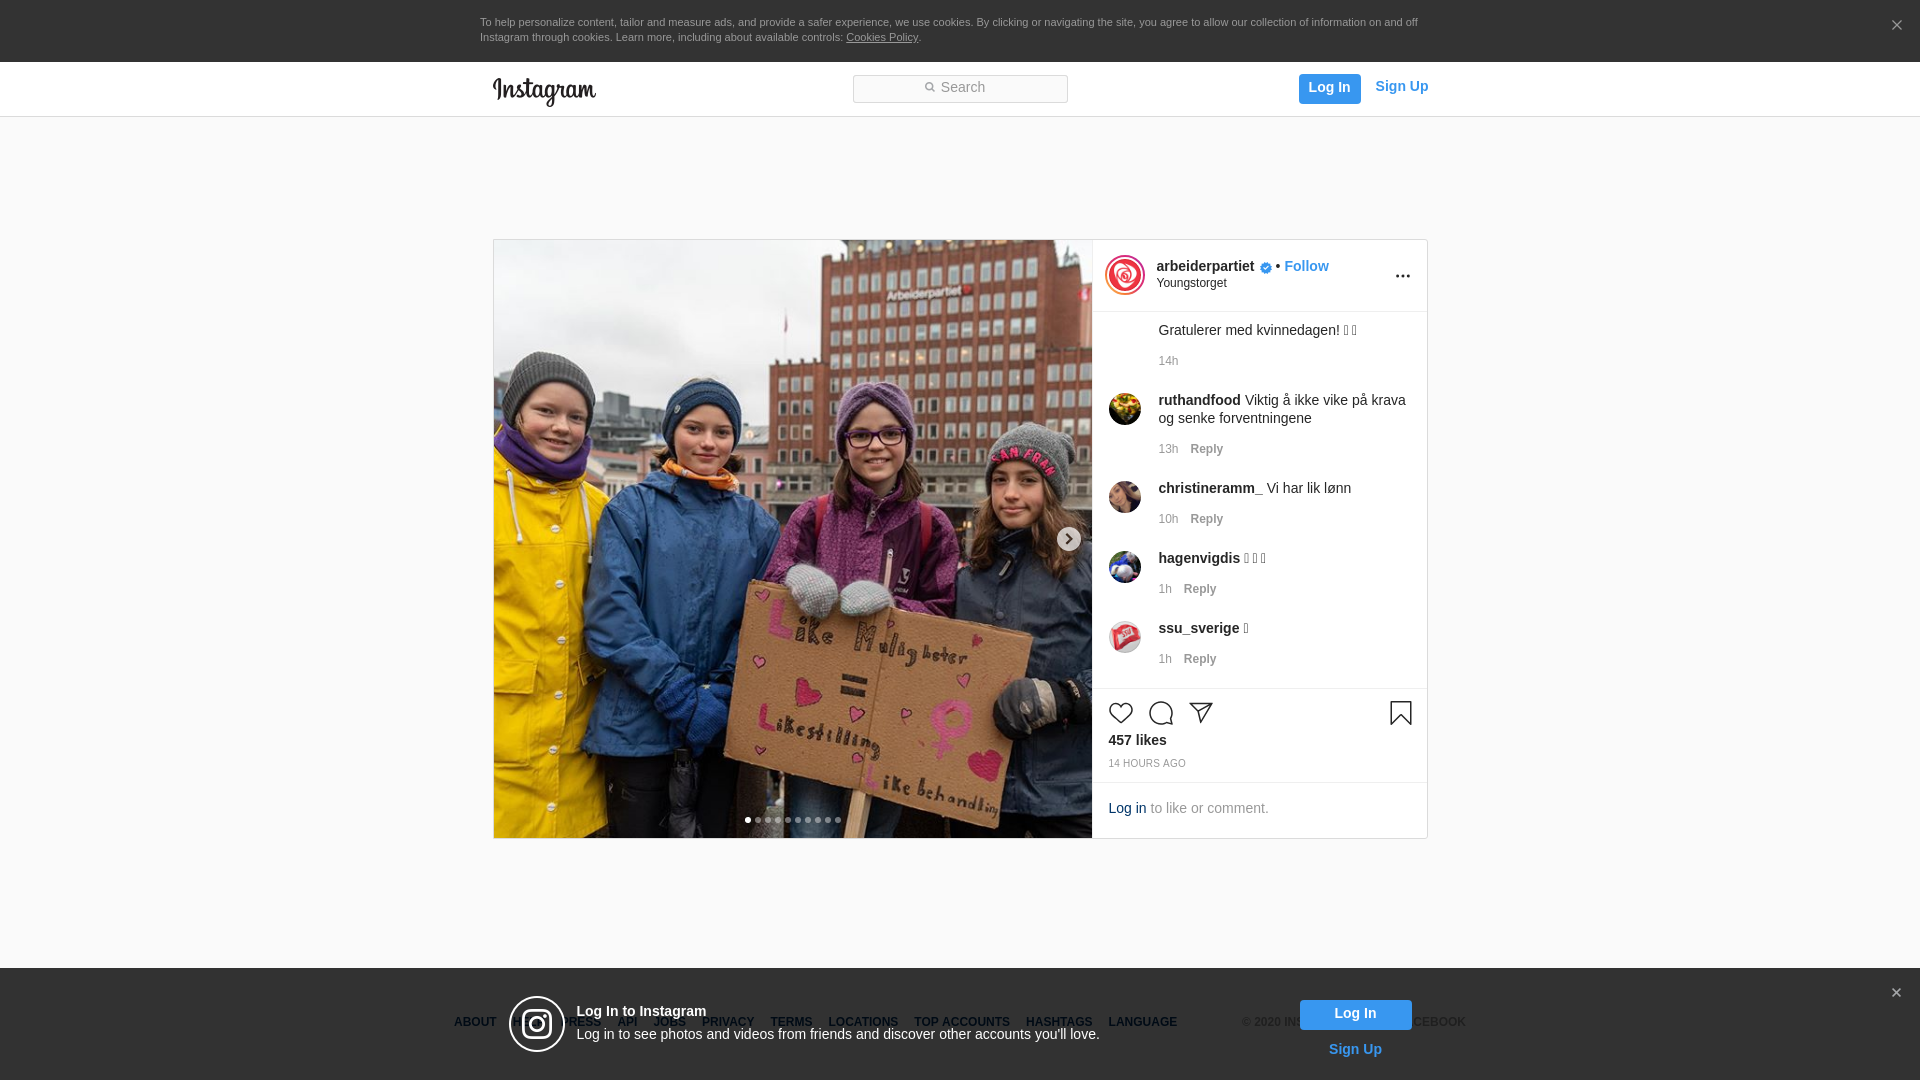Open ruthandfood username link

click(x=1199, y=400)
